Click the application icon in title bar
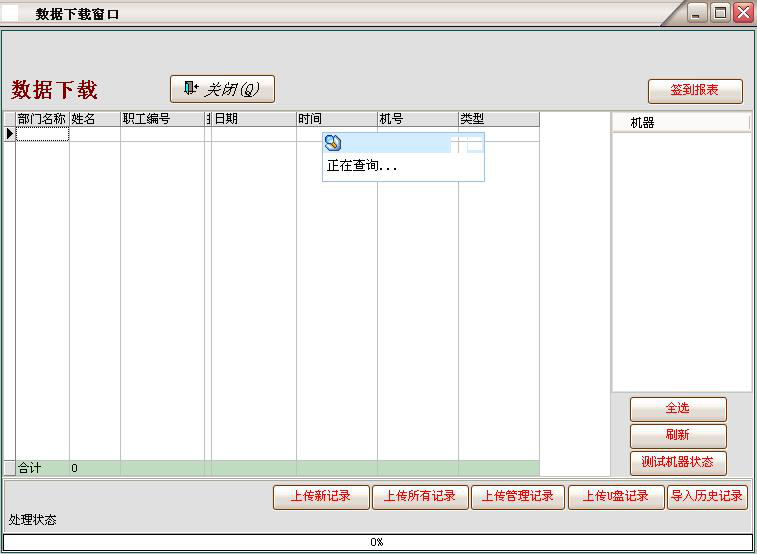757x554 pixels. (x=13, y=13)
